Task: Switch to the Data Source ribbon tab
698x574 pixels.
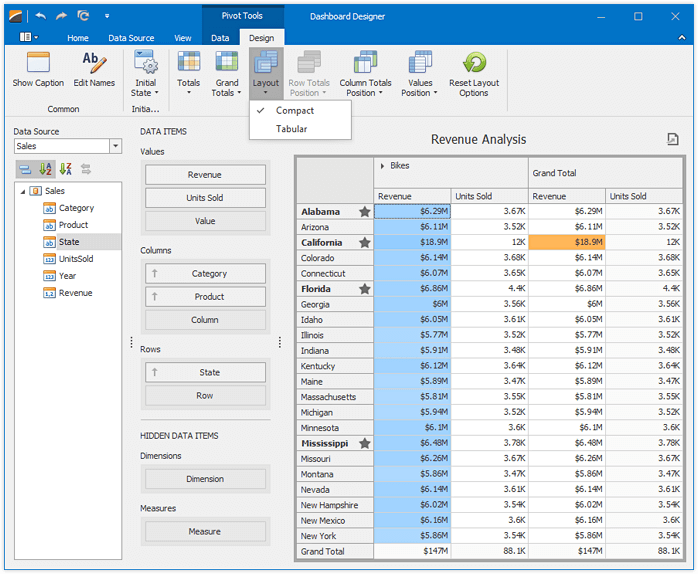Action: (x=131, y=38)
